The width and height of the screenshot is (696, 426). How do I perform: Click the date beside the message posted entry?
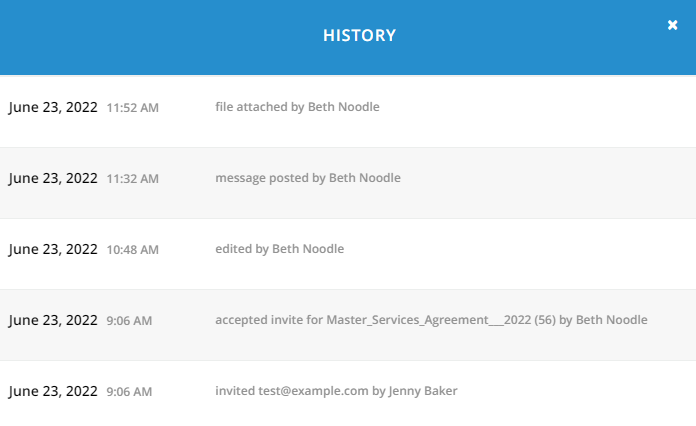[x=53, y=178]
